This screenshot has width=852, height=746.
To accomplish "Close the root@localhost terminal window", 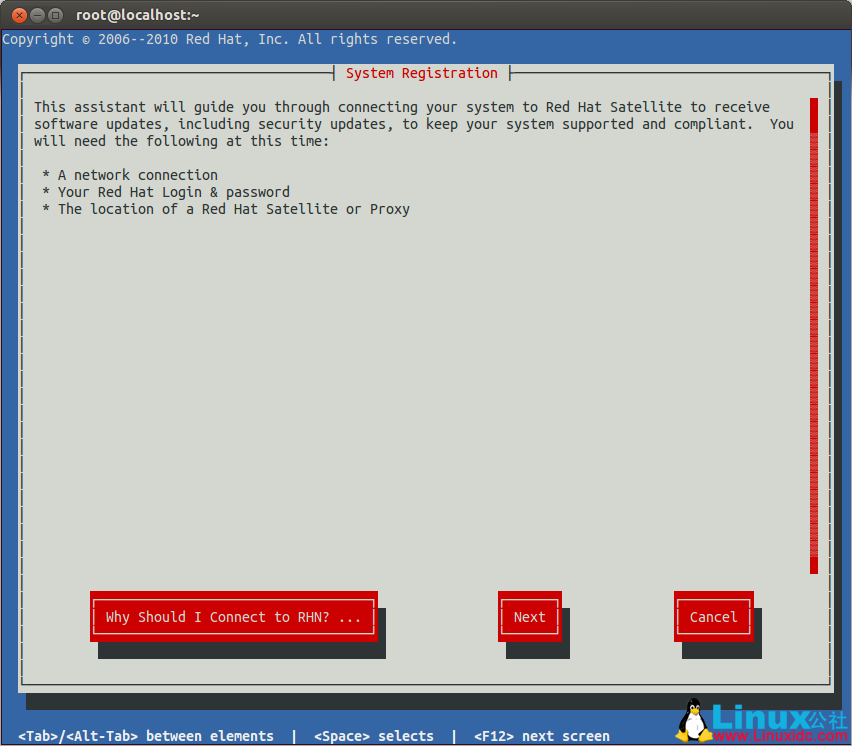I will pos(20,15).
